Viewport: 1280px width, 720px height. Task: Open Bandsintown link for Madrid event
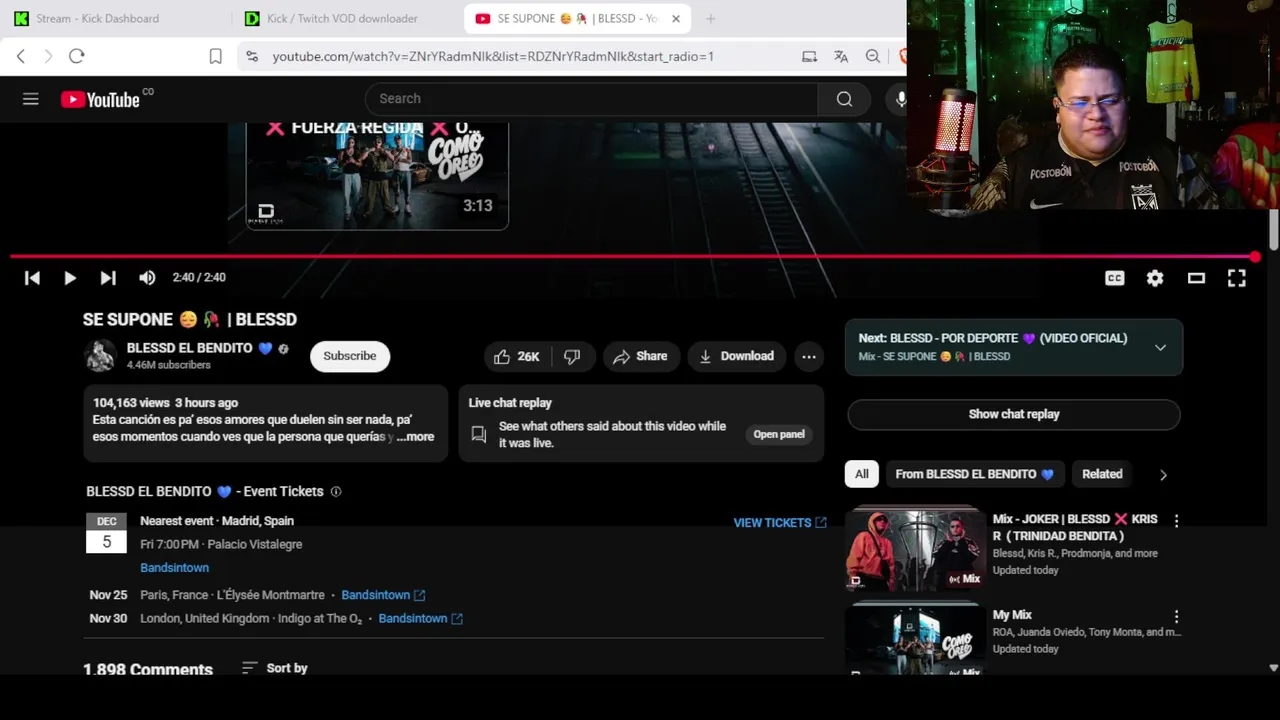point(175,568)
